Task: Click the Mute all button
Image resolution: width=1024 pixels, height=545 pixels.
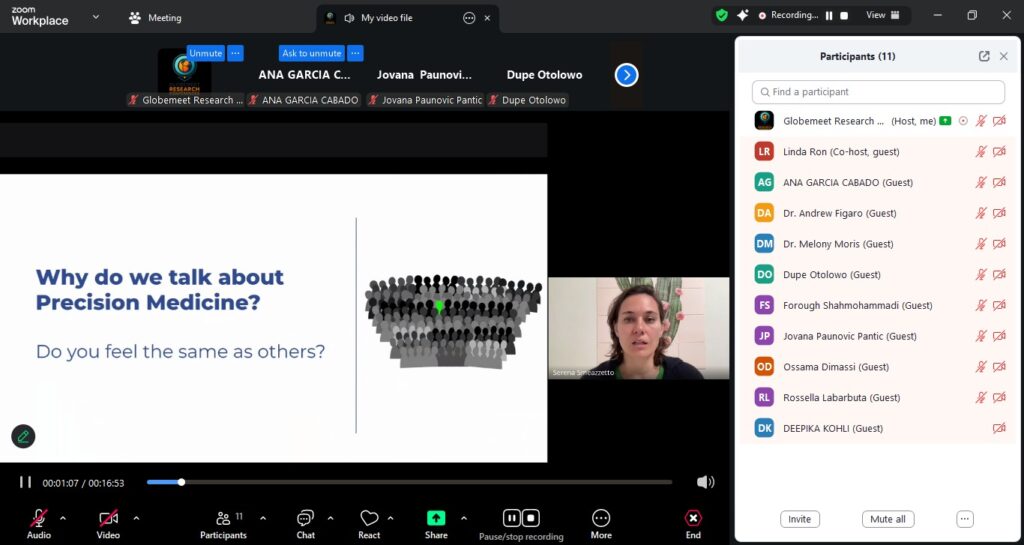Action: [887, 519]
